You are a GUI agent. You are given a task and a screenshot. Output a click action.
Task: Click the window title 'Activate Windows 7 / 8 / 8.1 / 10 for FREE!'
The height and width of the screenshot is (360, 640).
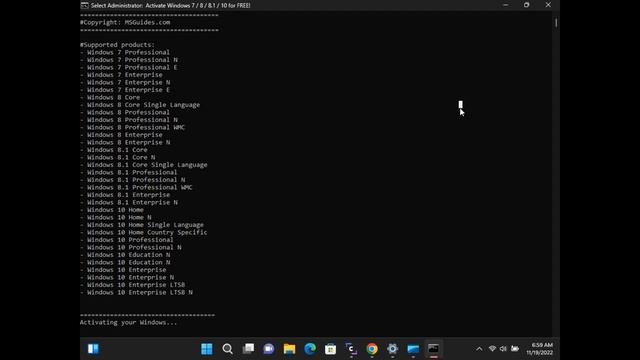(x=198, y=5)
